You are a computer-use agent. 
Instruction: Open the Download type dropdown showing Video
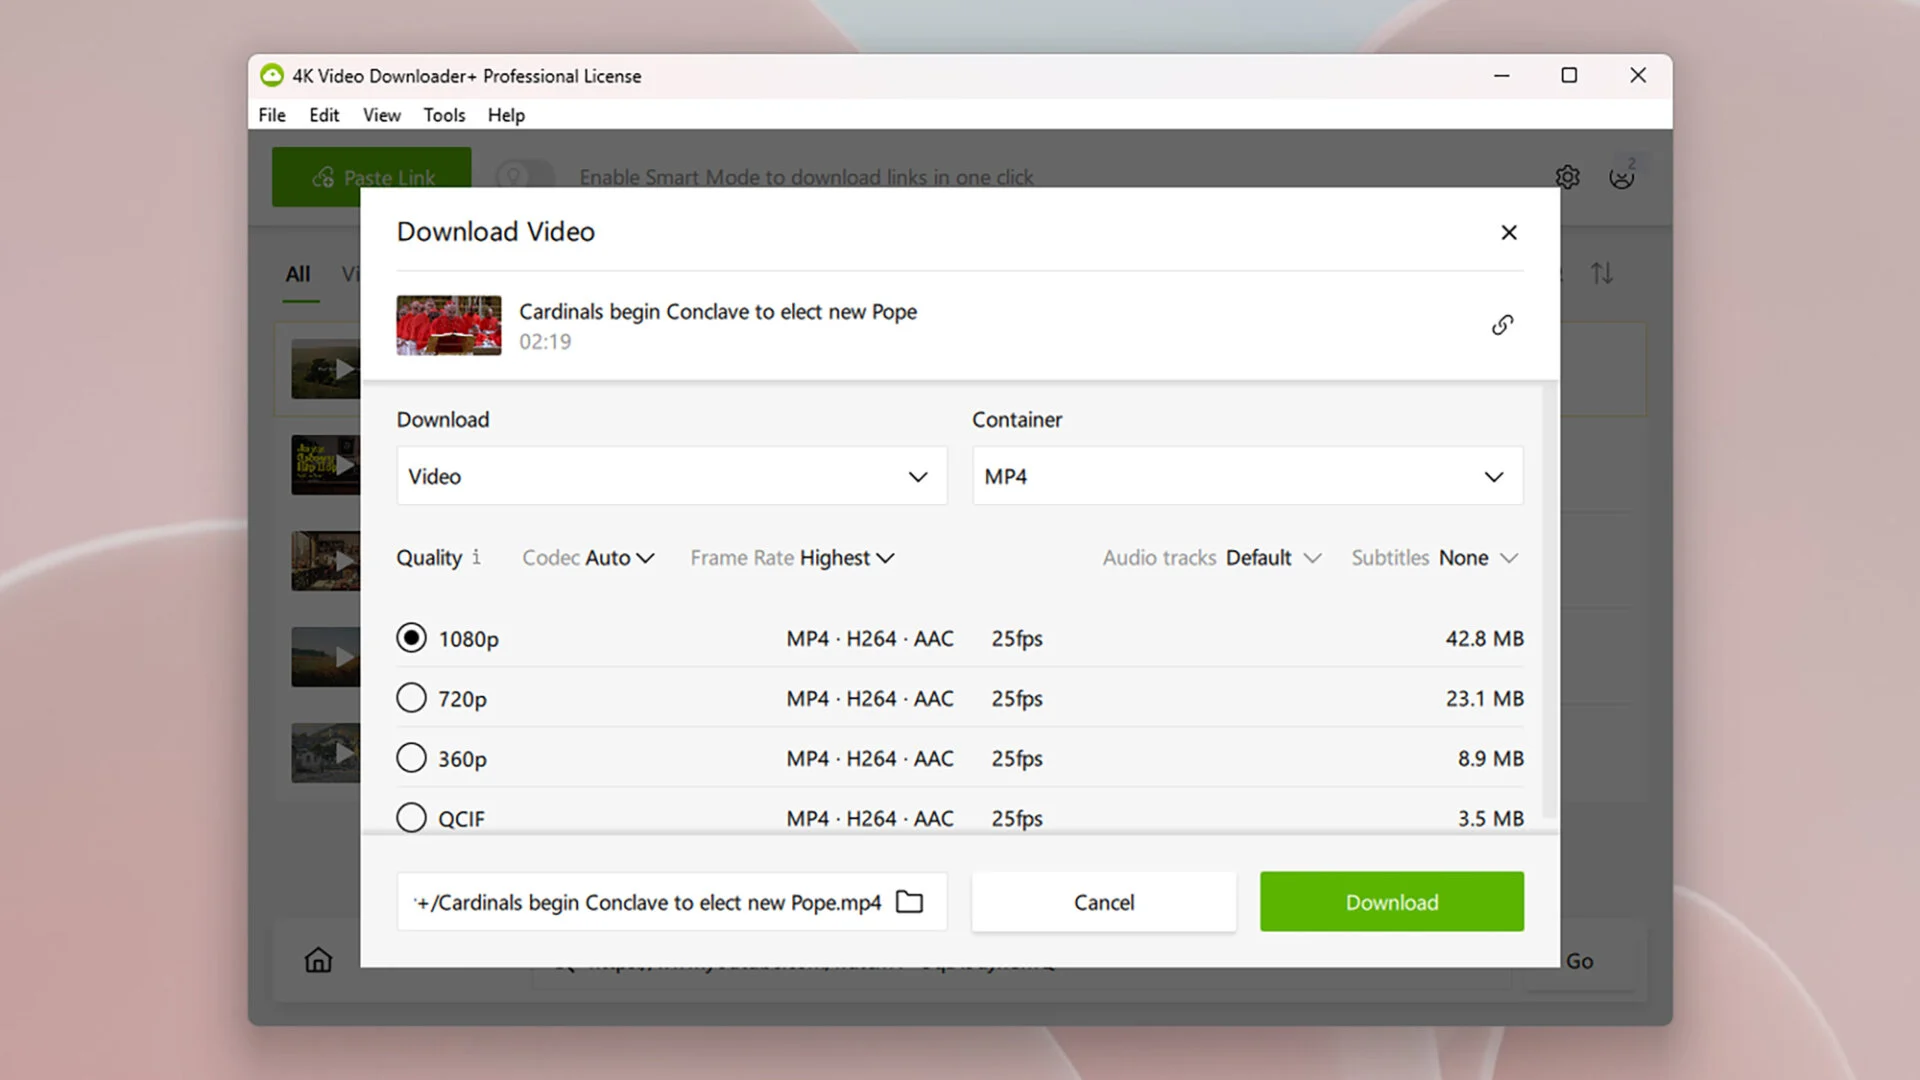(671, 476)
